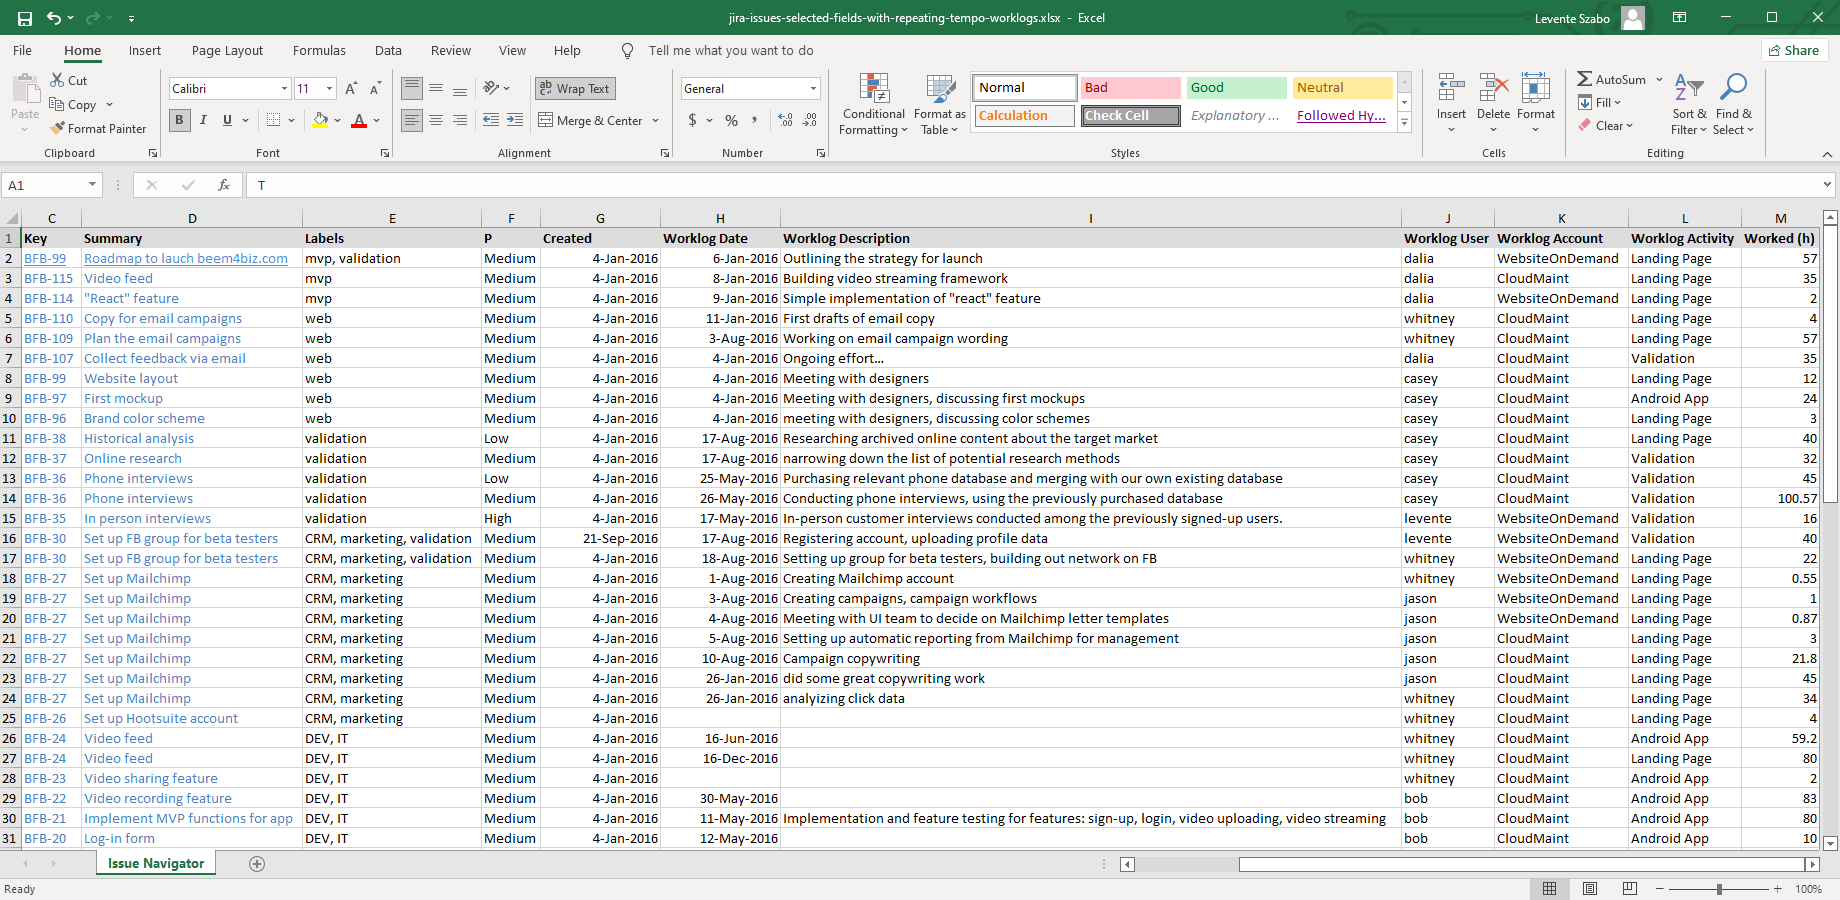Open the General number format dropdown

pyautogui.click(x=813, y=89)
